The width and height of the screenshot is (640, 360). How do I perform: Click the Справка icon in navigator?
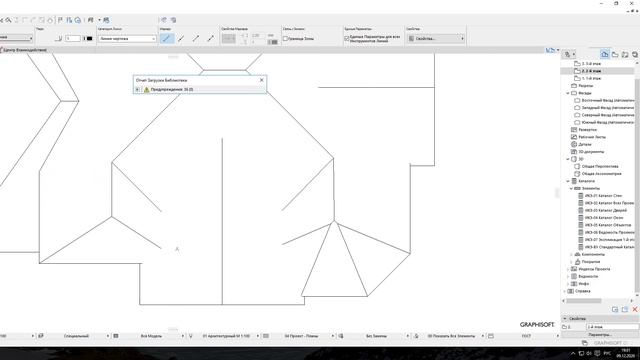(571, 291)
